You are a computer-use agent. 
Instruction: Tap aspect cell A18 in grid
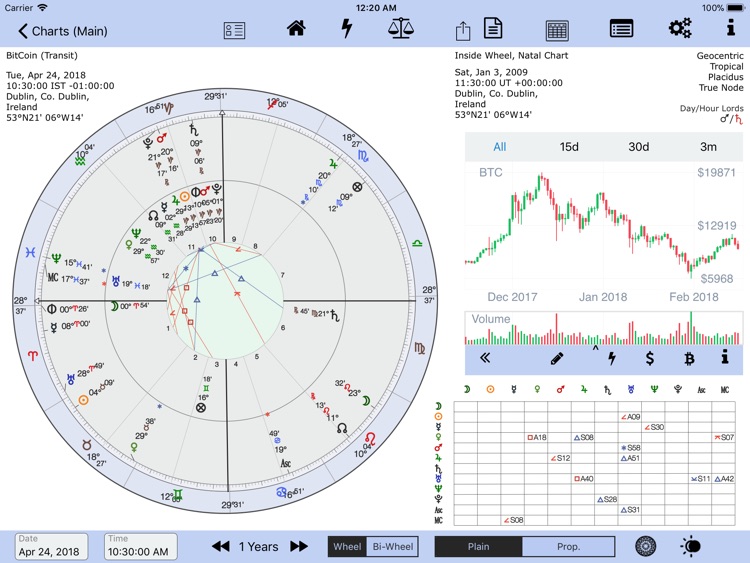pyautogui.click(x=536, y=437)
